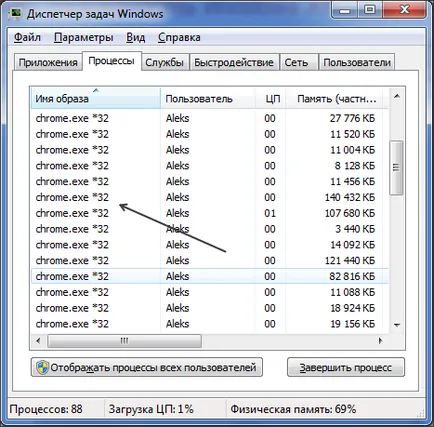Screen dimensions: 434x427
Task: Close the Диспетчер задач Windows window
Action: coord(404,10)
